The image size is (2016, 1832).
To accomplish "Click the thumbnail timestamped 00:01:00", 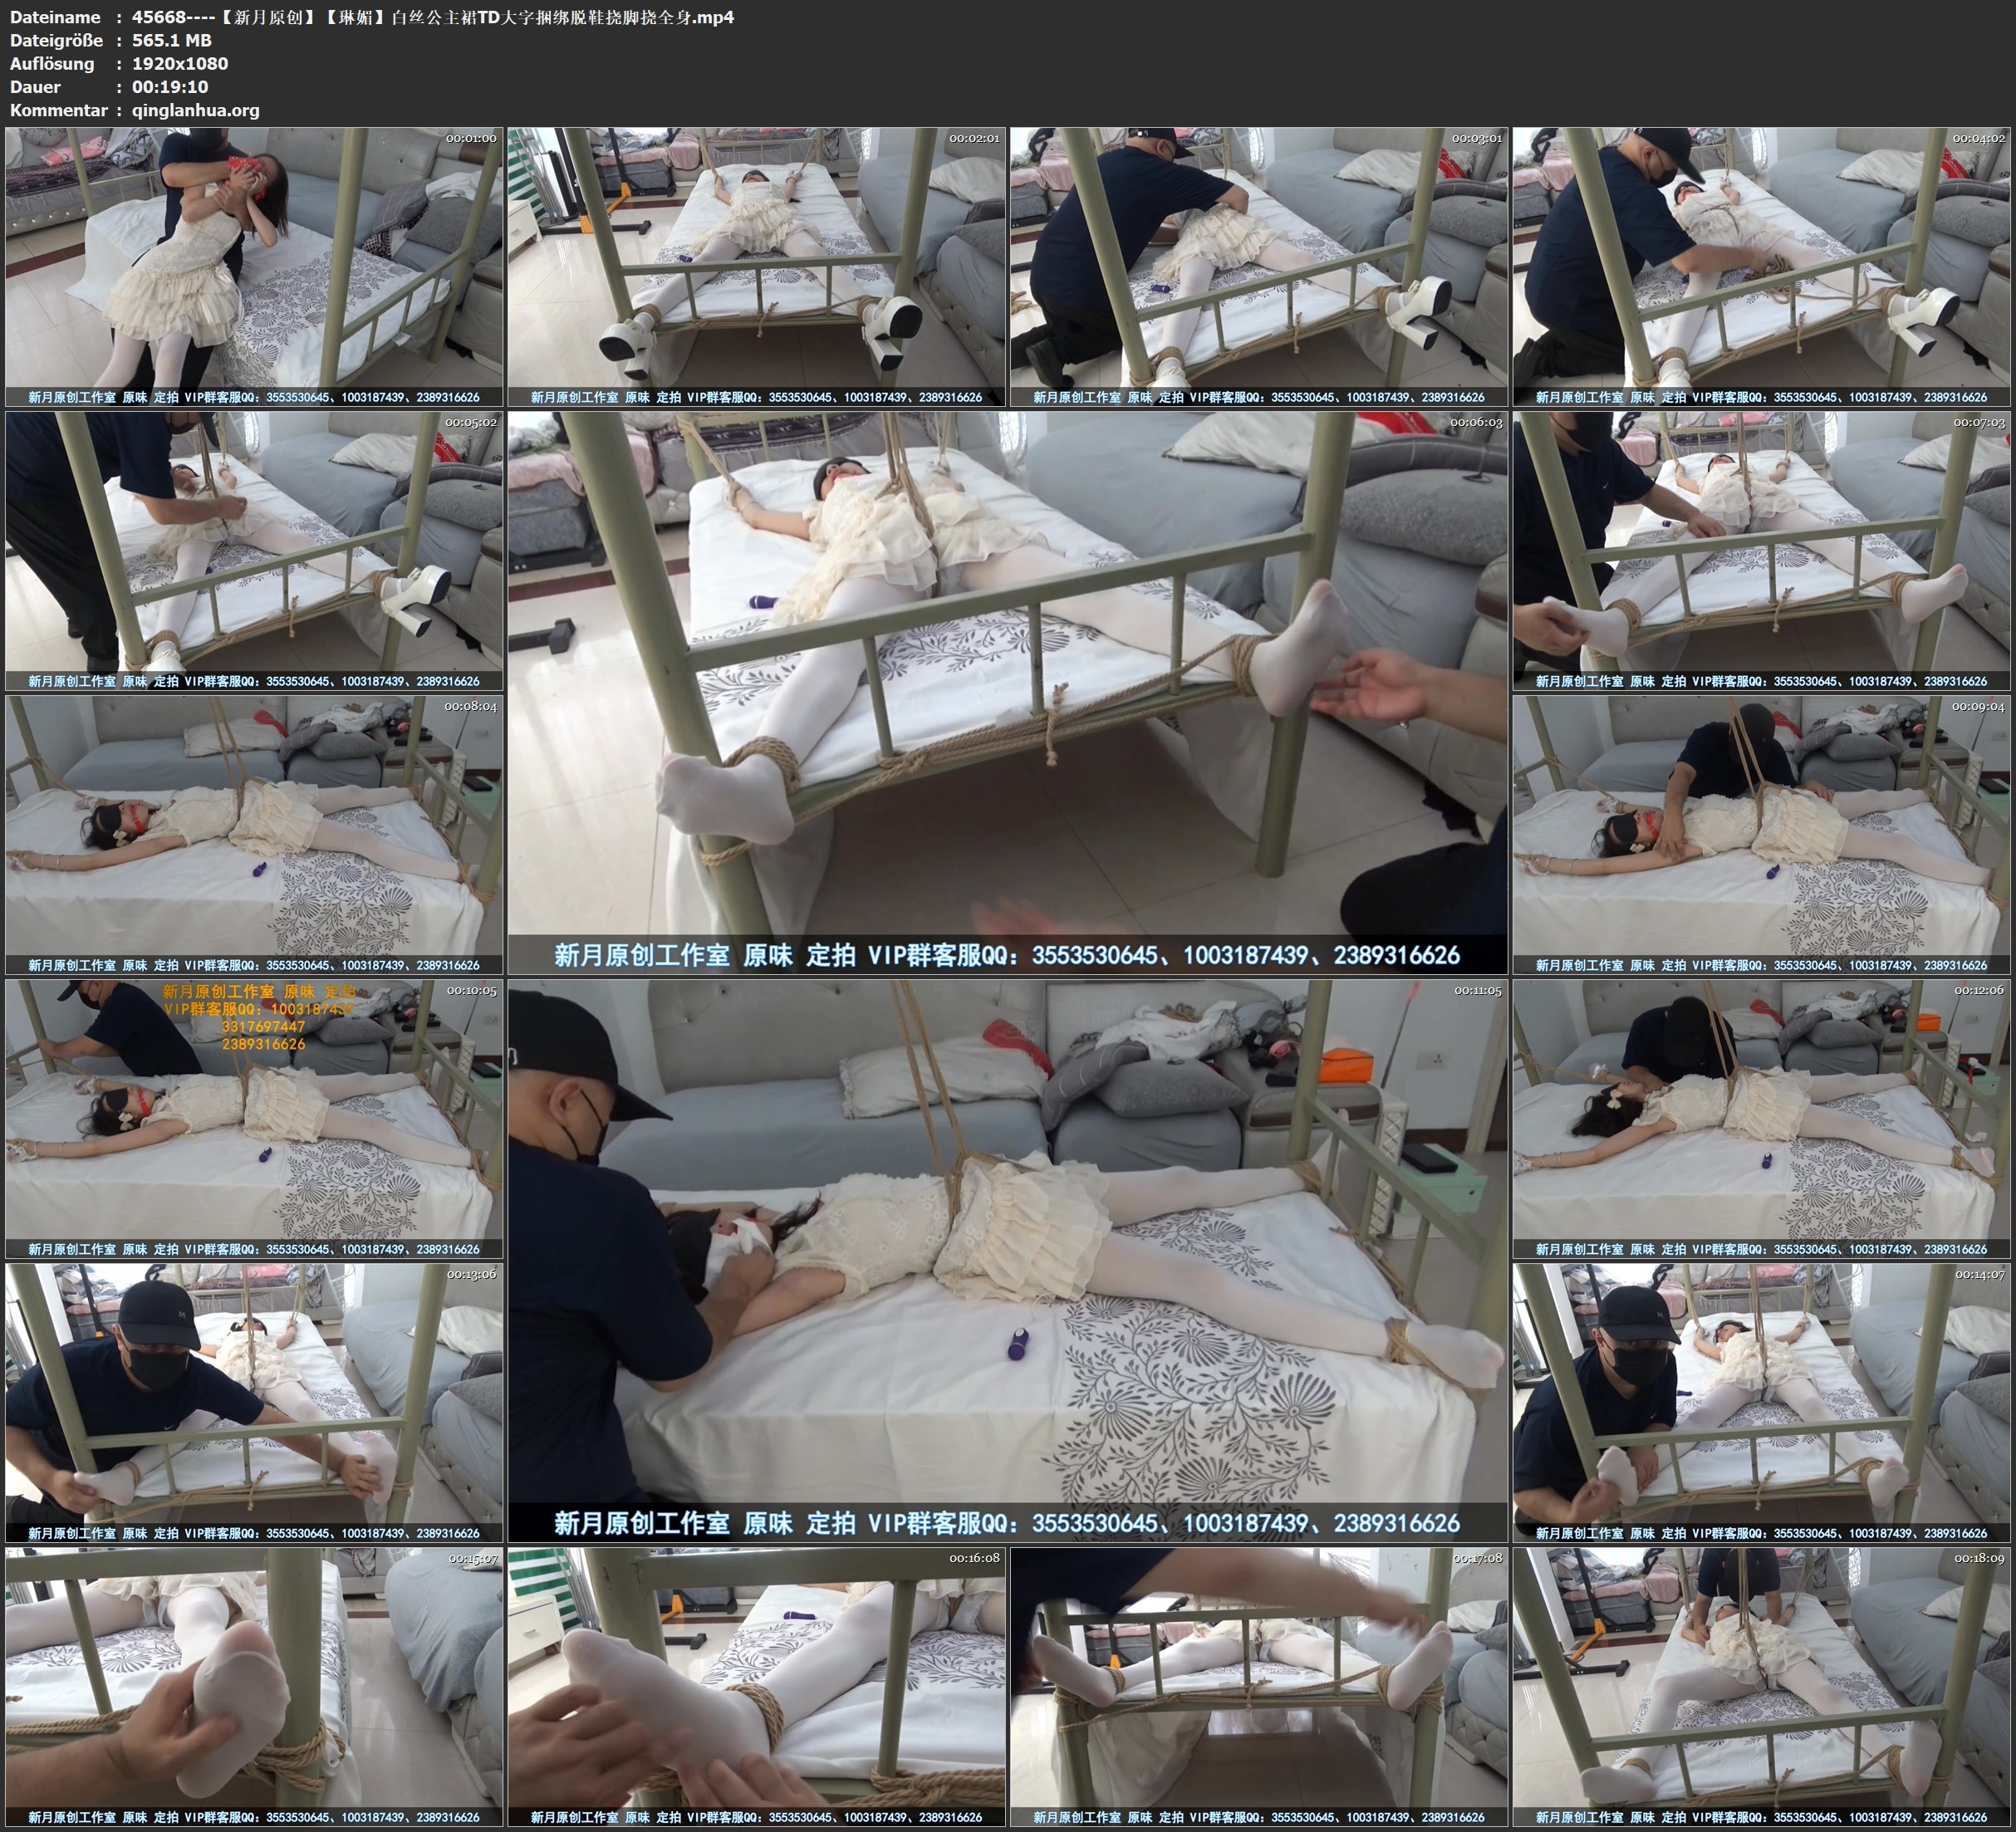I will [254, 267].
